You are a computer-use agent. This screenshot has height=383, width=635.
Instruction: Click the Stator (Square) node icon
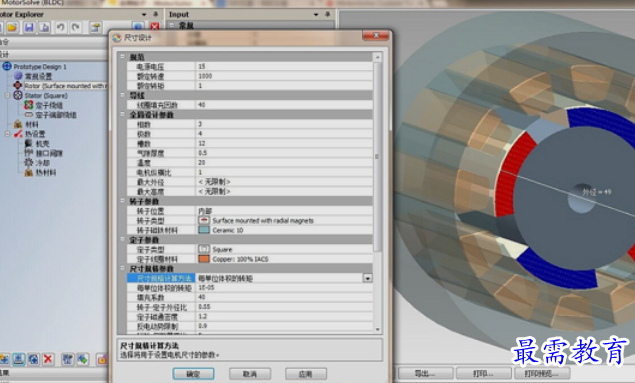tap(17, 95)
